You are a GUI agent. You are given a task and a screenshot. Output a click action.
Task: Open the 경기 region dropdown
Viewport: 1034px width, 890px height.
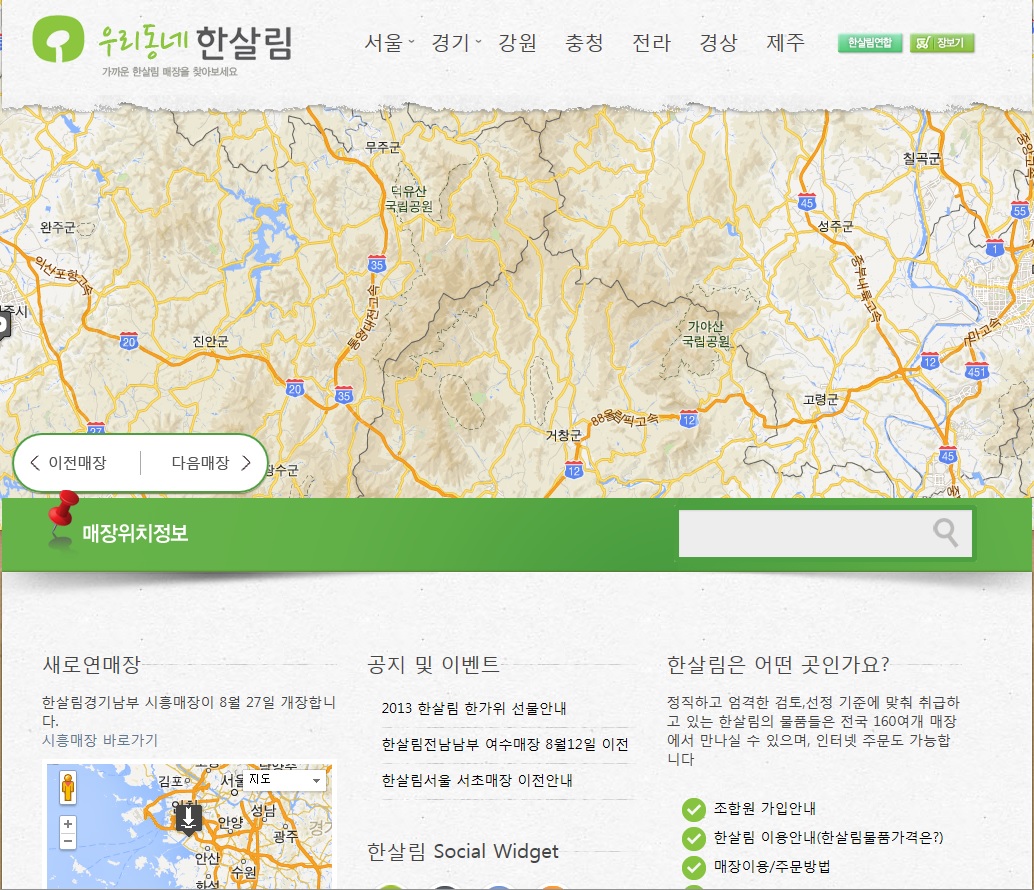pos(456,43)
